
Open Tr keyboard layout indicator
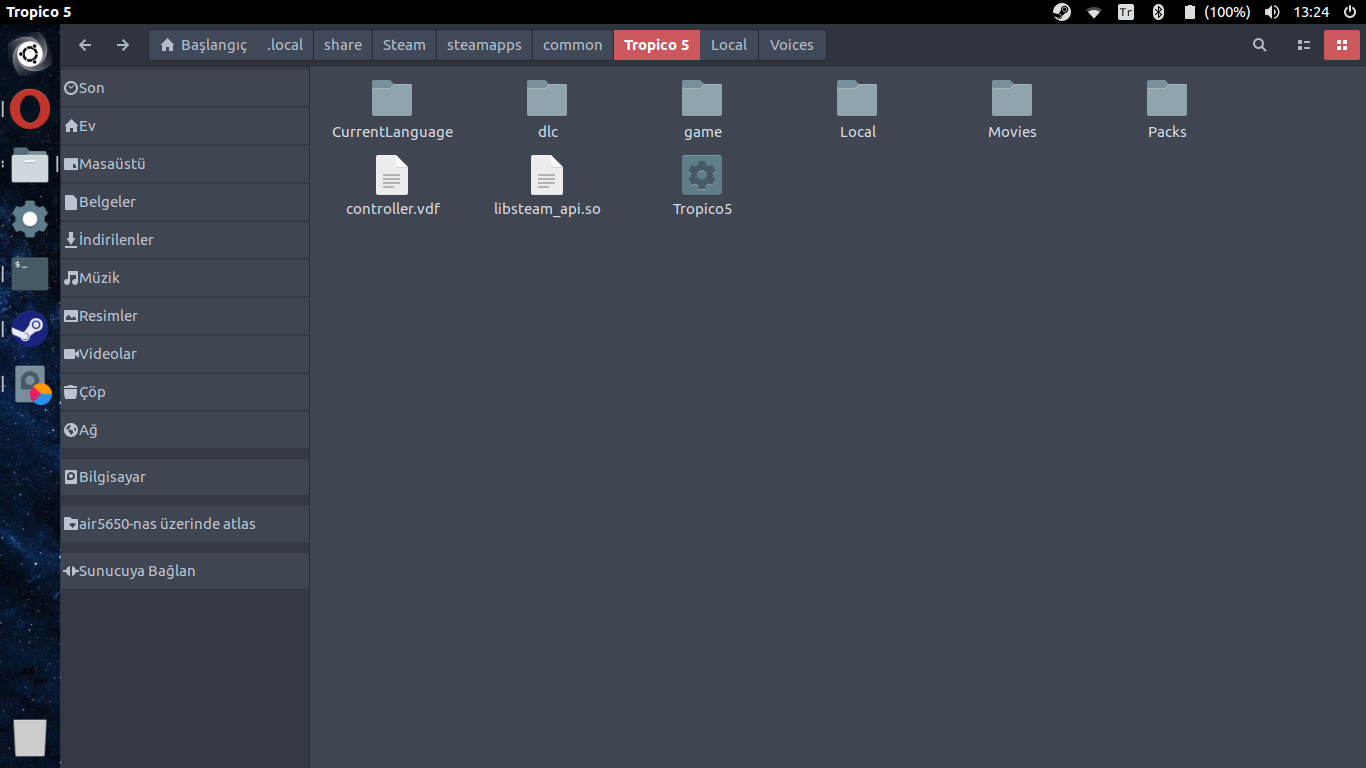click(1126, 12)
